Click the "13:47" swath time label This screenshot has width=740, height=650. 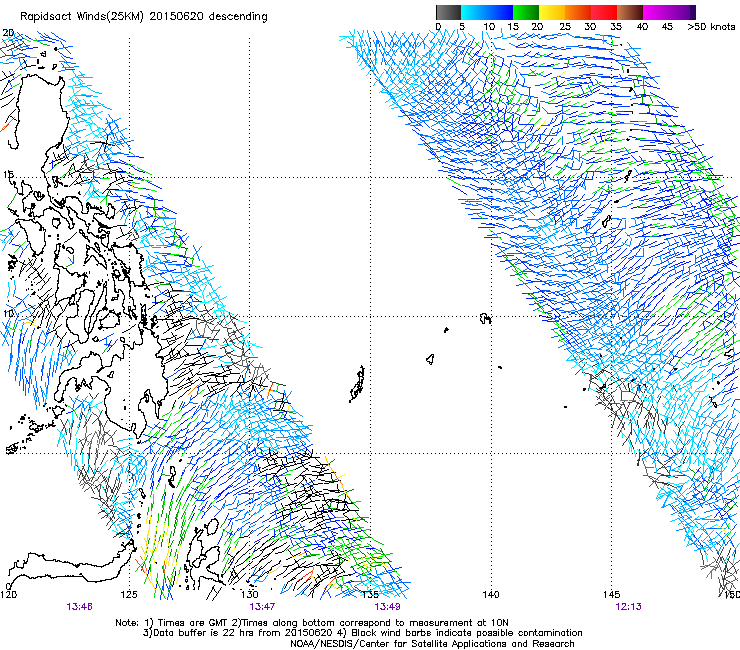tap(262, 607)
